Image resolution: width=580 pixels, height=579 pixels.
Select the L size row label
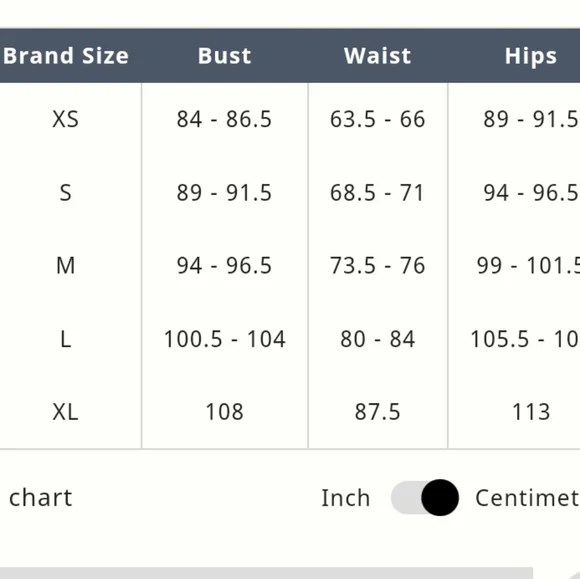pyautogui.click(x=65, y=339)
